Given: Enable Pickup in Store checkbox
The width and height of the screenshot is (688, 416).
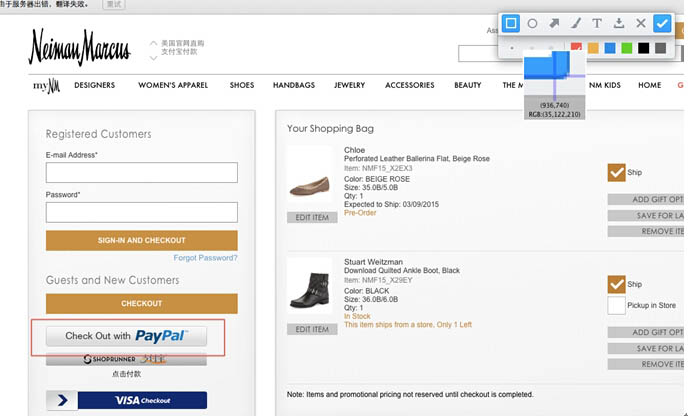Looking at the screenshot, I should [x=616, y=305].
